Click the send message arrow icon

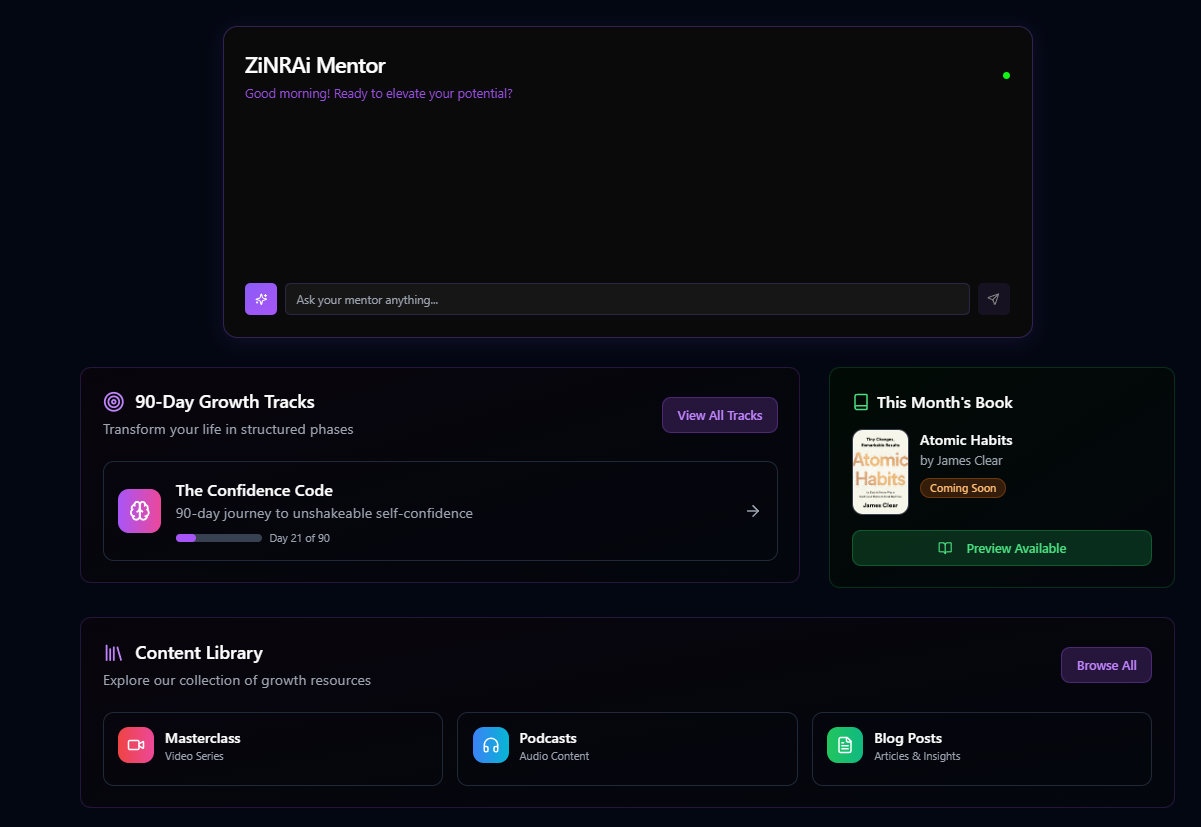click(x=993, y=299)
